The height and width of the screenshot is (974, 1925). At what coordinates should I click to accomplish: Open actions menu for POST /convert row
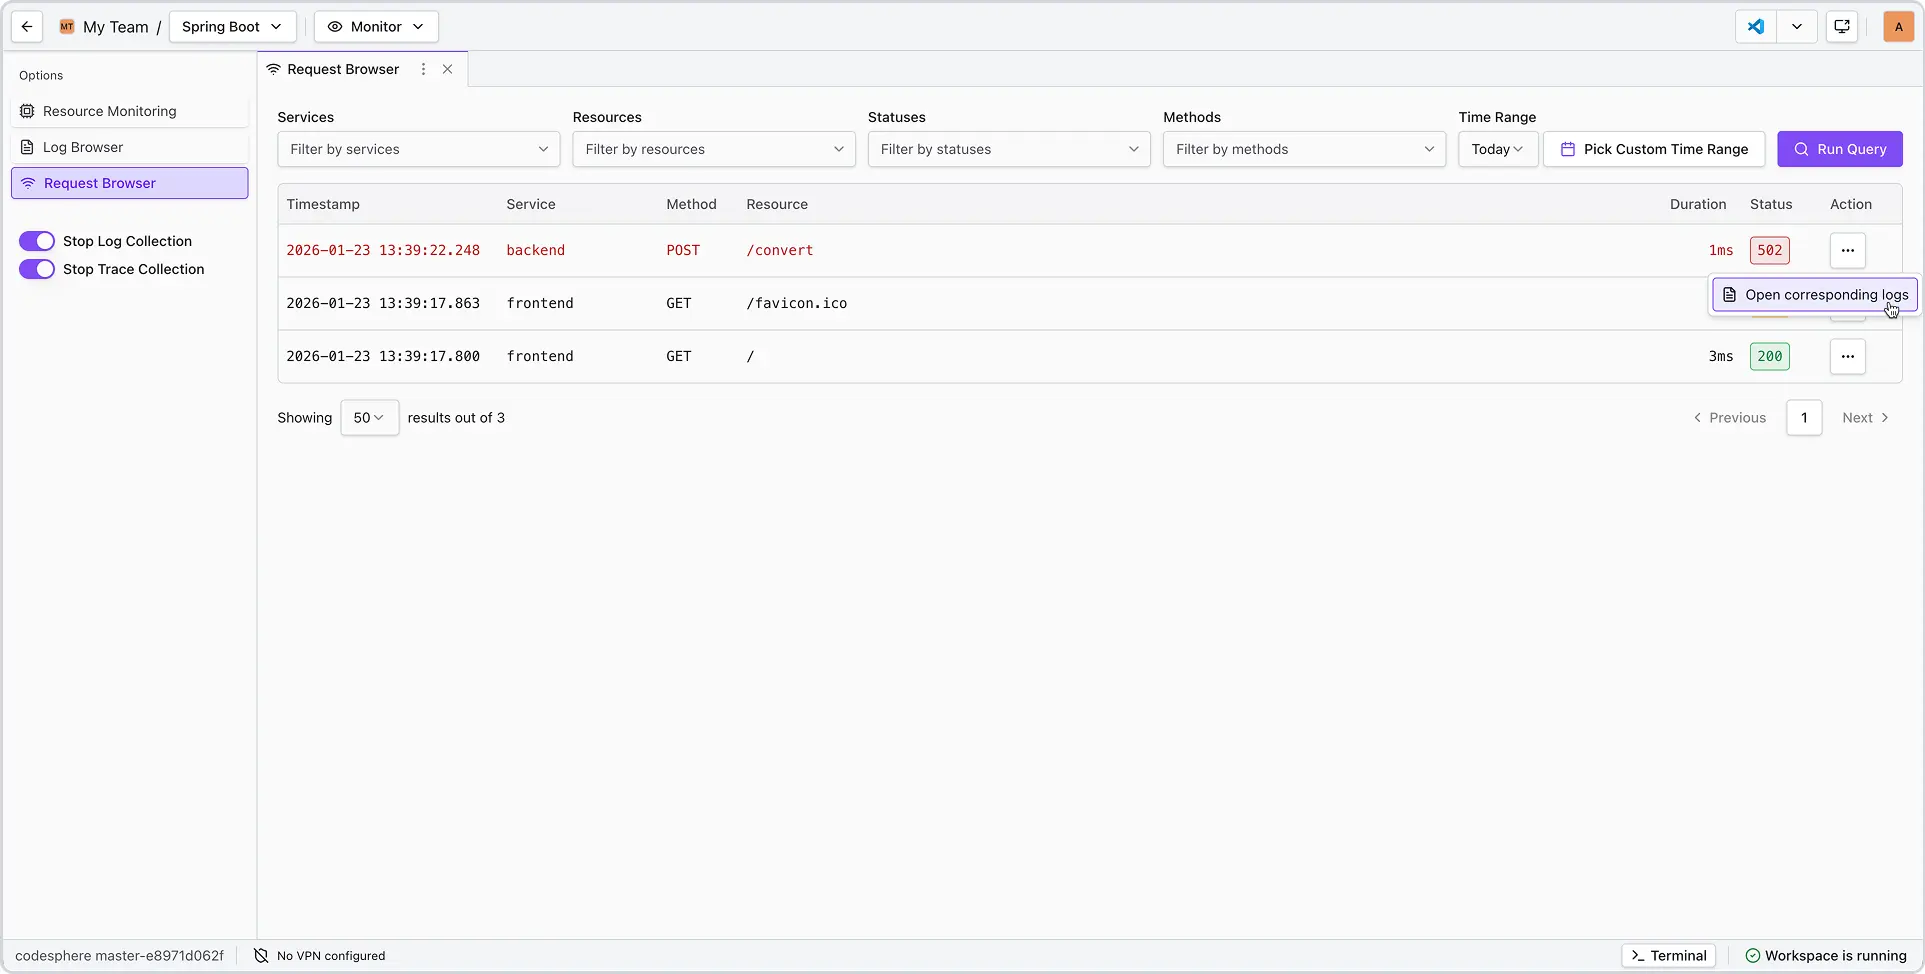[x=1847, y=250]
